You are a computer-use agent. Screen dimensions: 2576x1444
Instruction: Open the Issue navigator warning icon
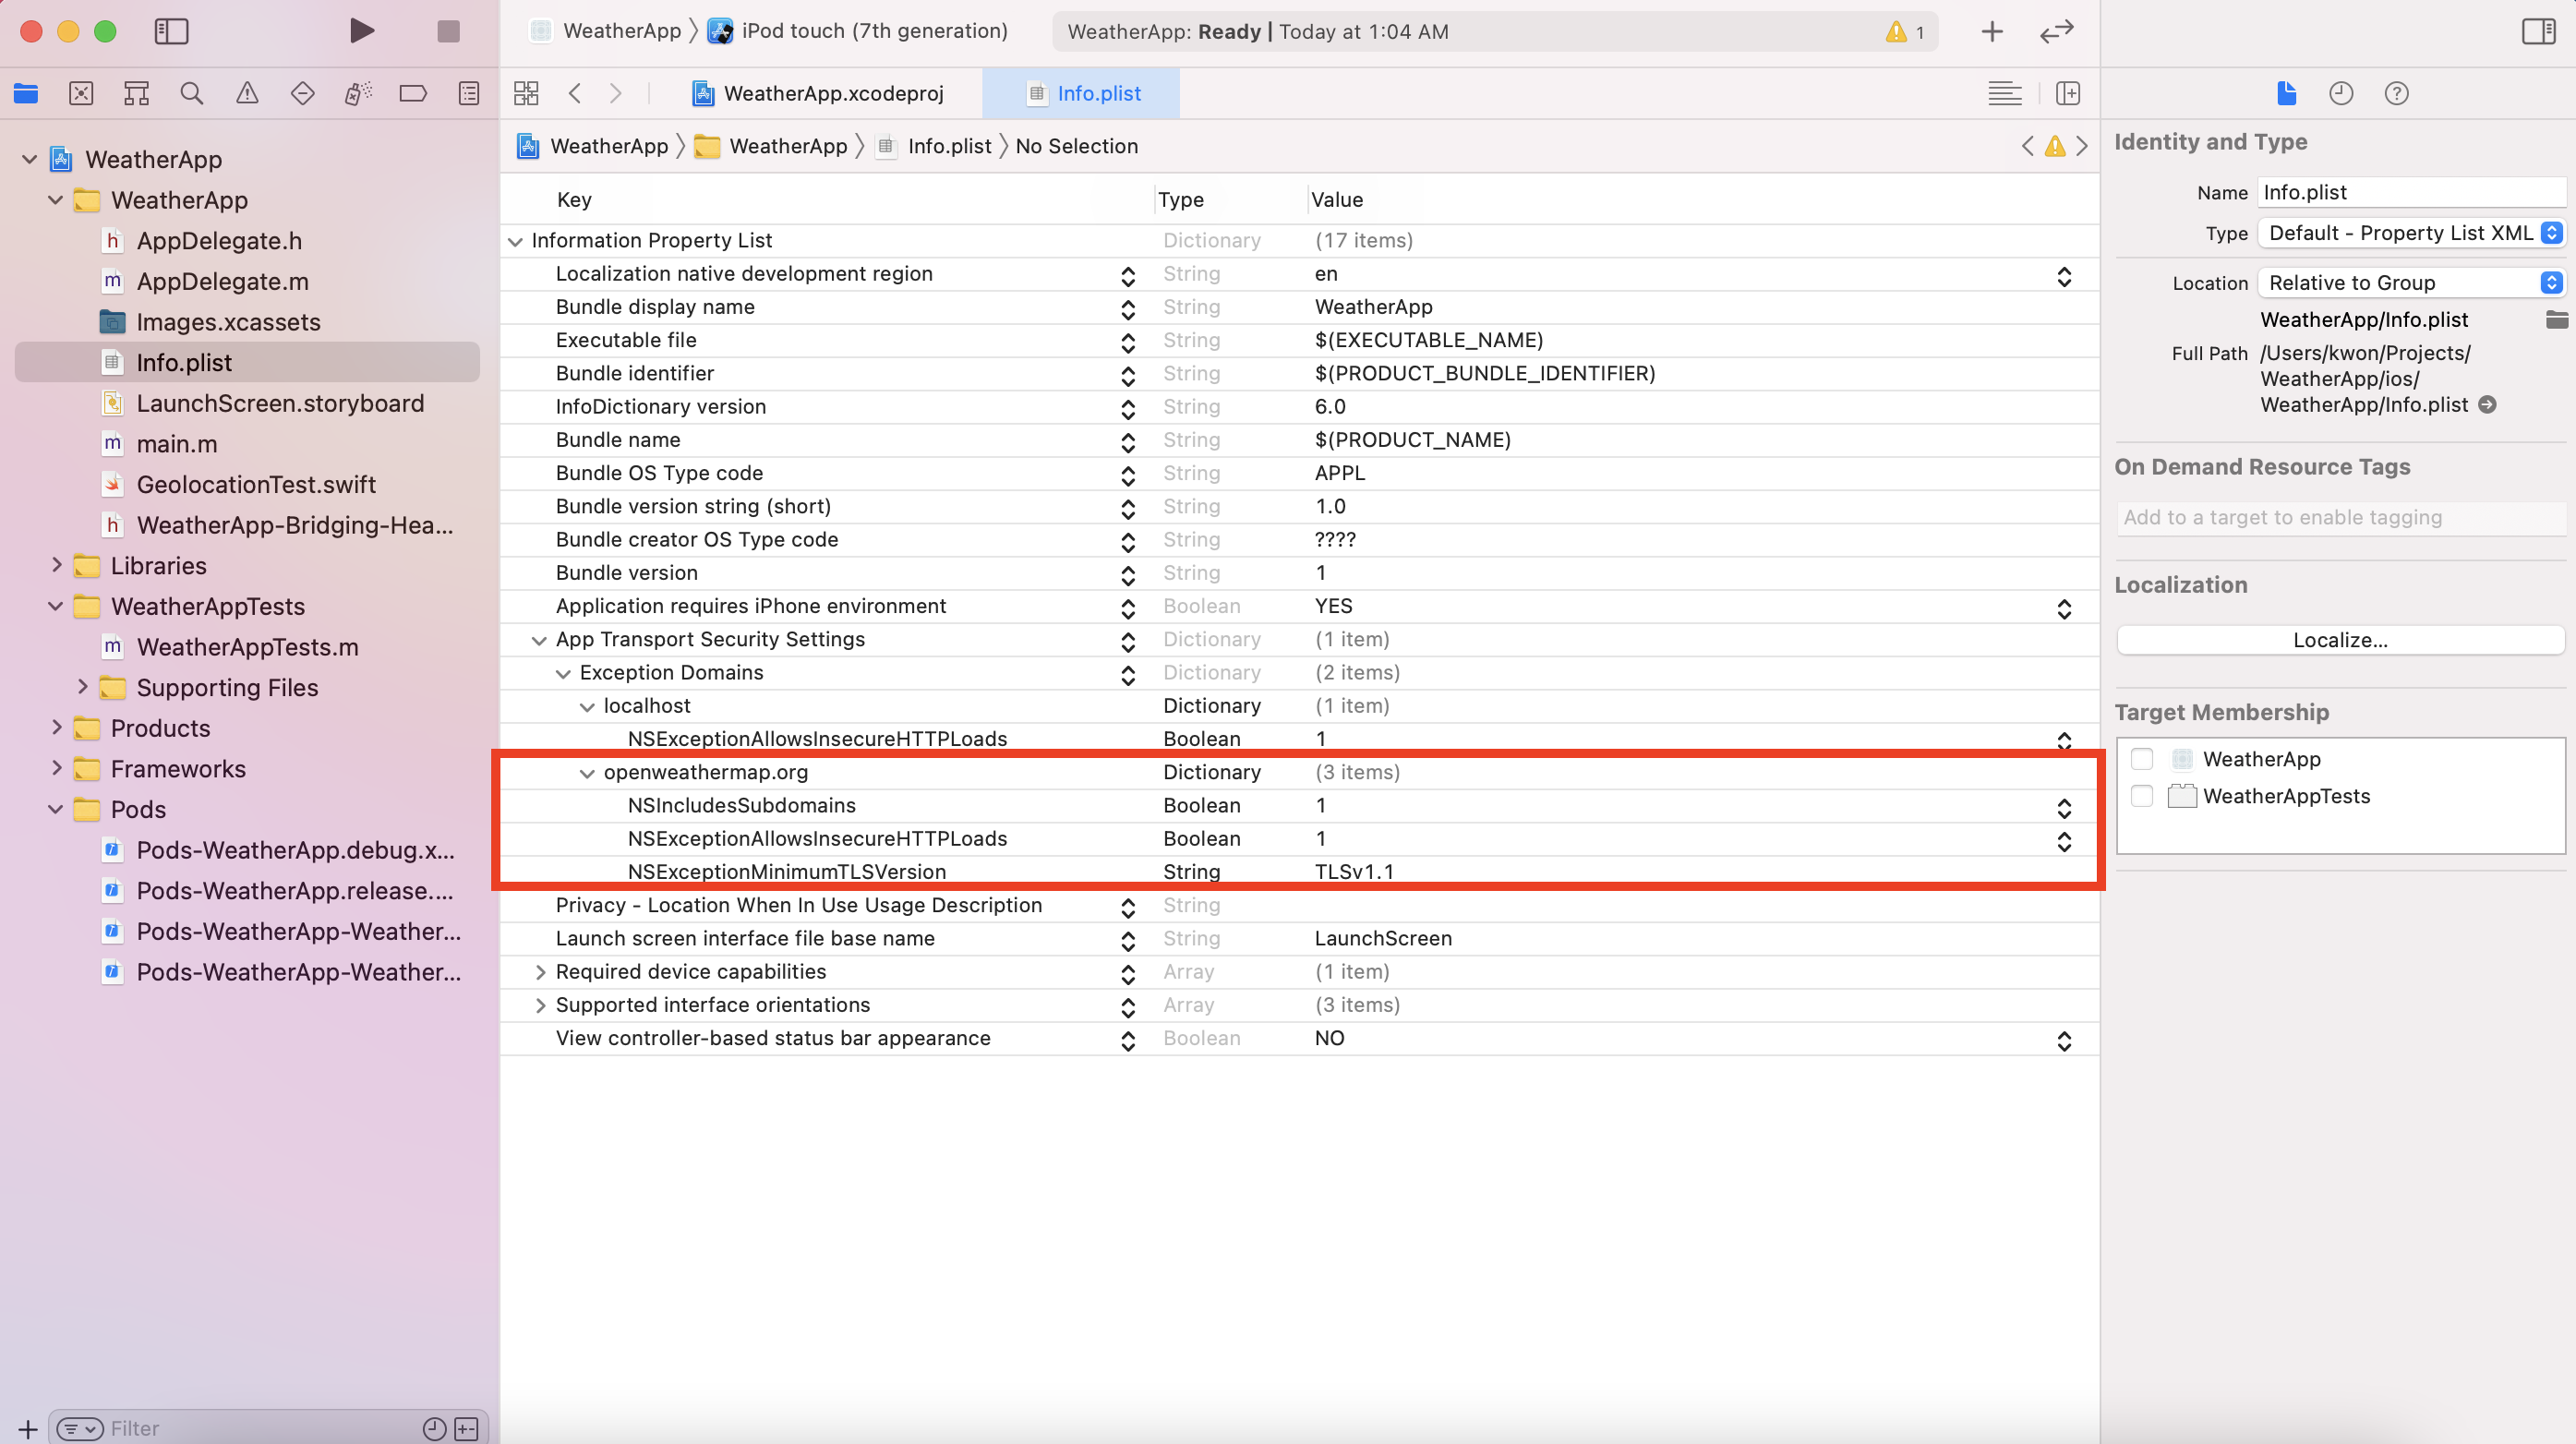click(x=247, y=94)
